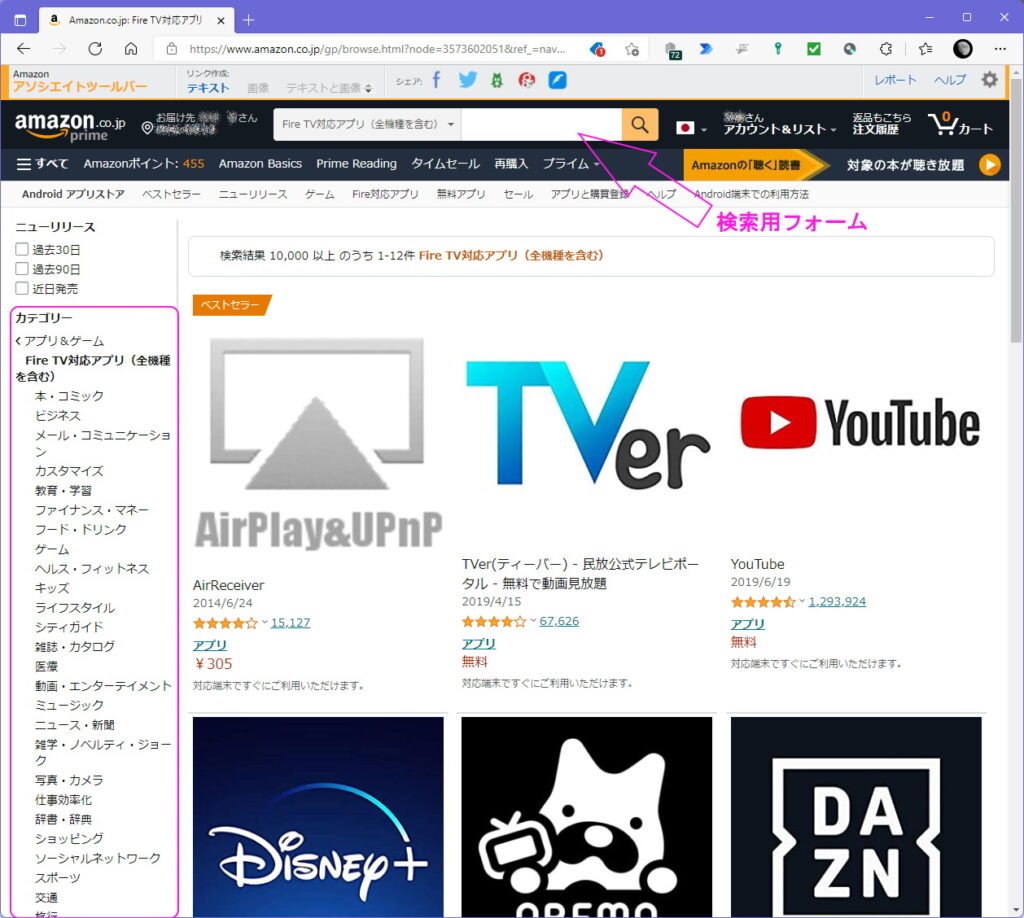Open a new browser tab
The image size is (1024, 918).
coord(248,20)
